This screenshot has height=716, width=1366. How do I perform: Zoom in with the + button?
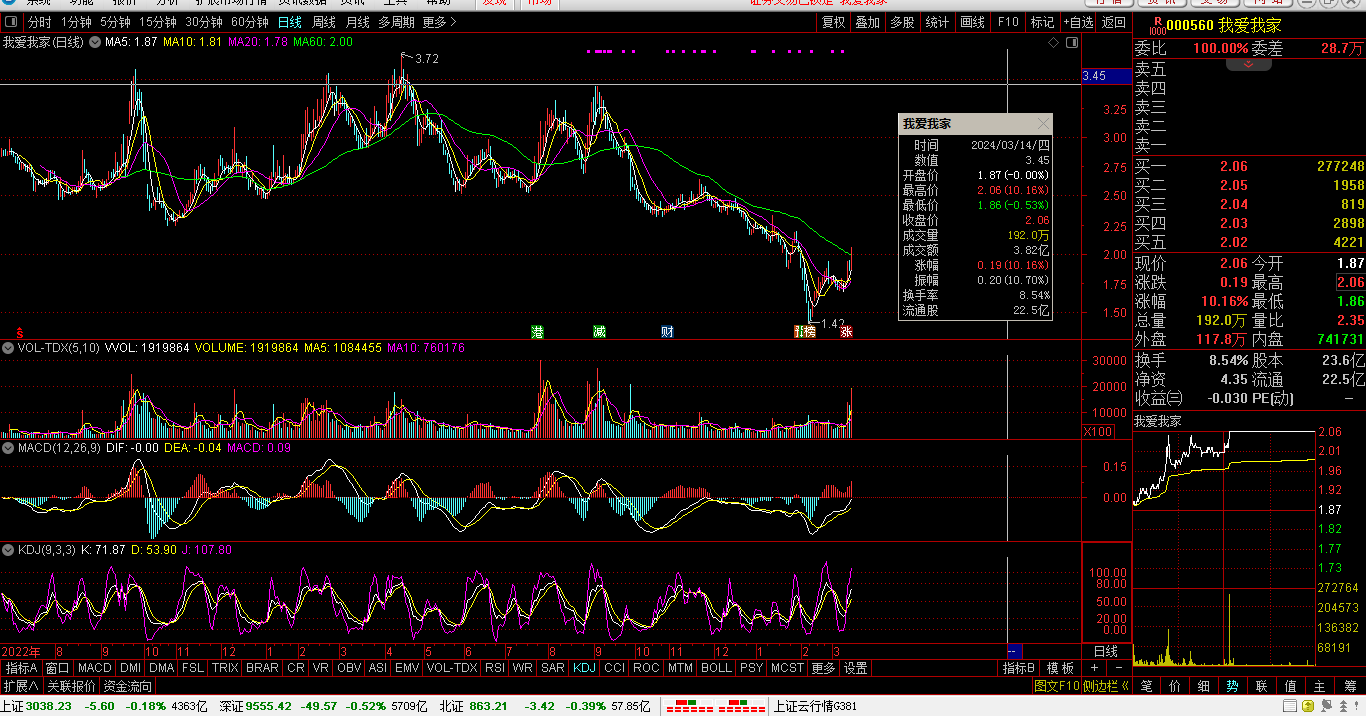coord(1094,668)
